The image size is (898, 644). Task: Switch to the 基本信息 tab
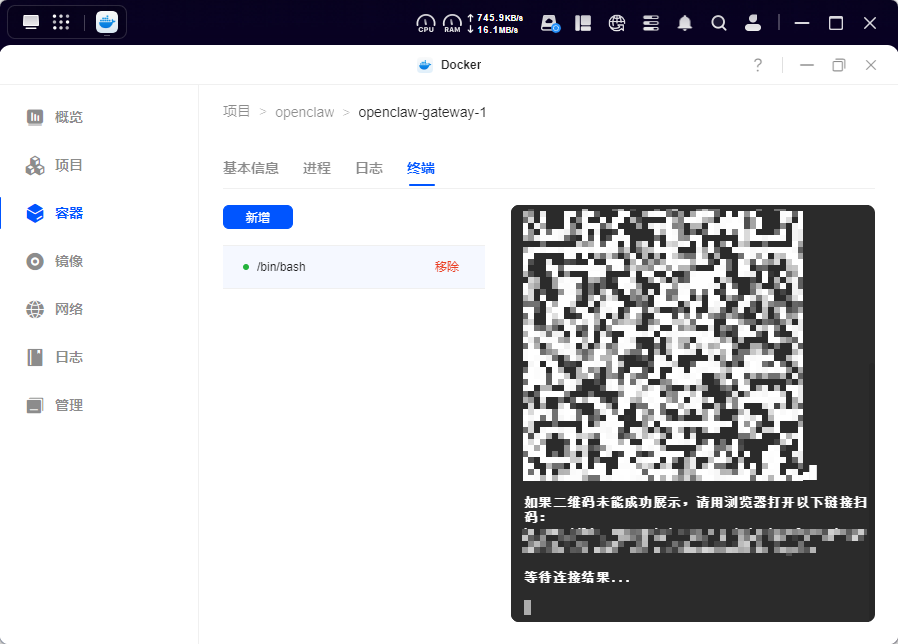click(252, 168)
